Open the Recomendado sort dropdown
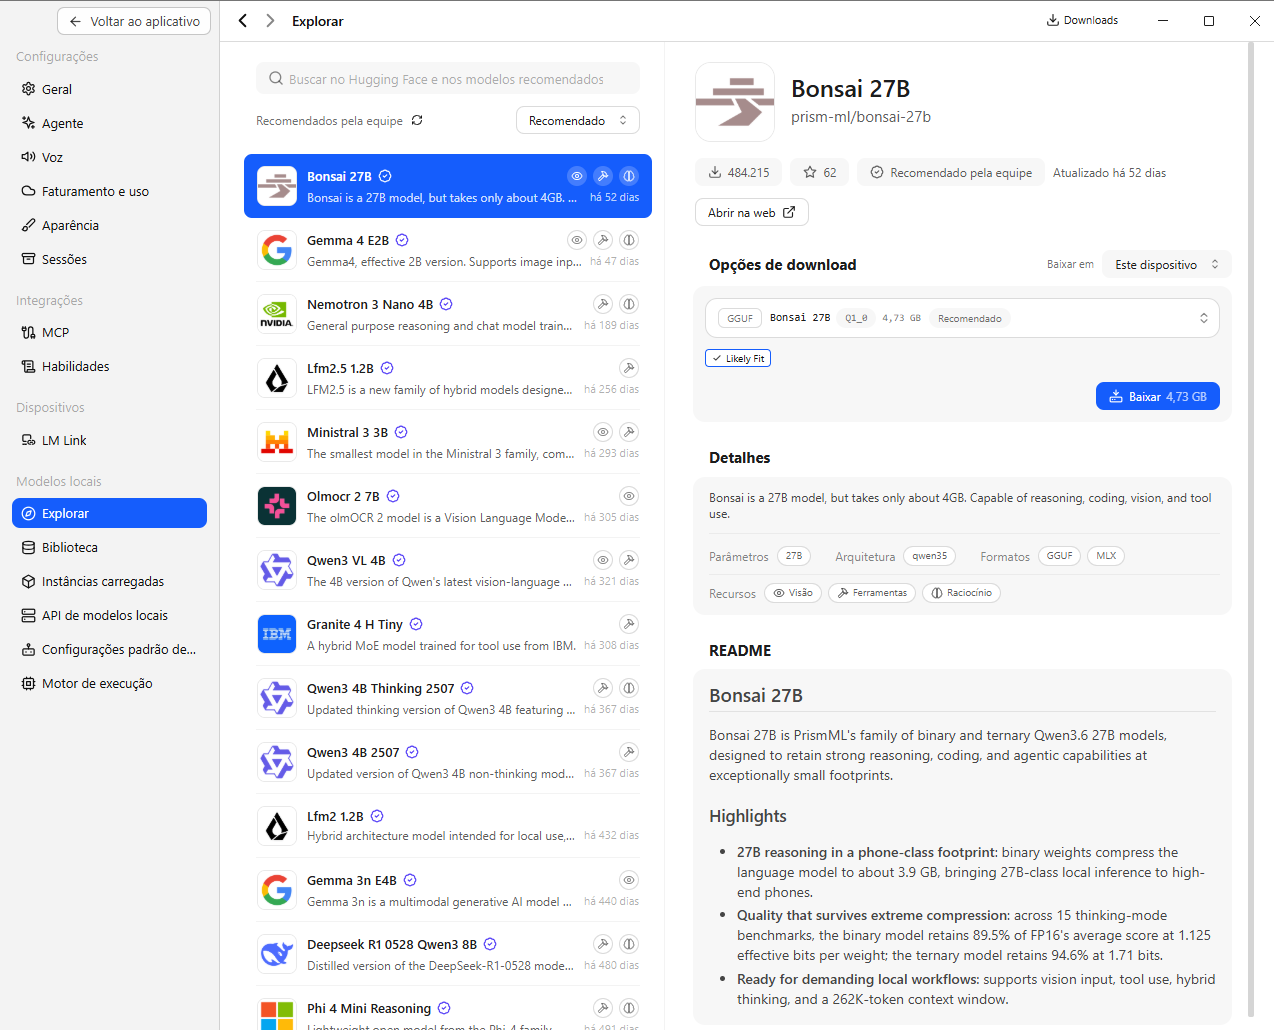This screenshot has width=1274, height=1030. click(x=578, y=120)
